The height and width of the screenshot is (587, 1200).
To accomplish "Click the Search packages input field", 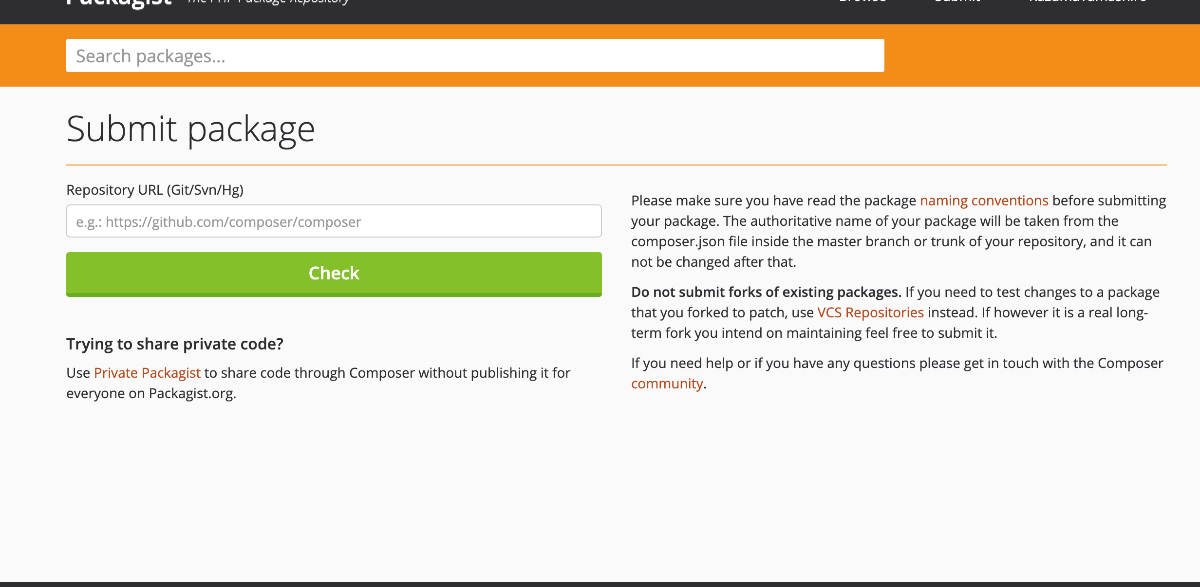I will click(475, 56).
